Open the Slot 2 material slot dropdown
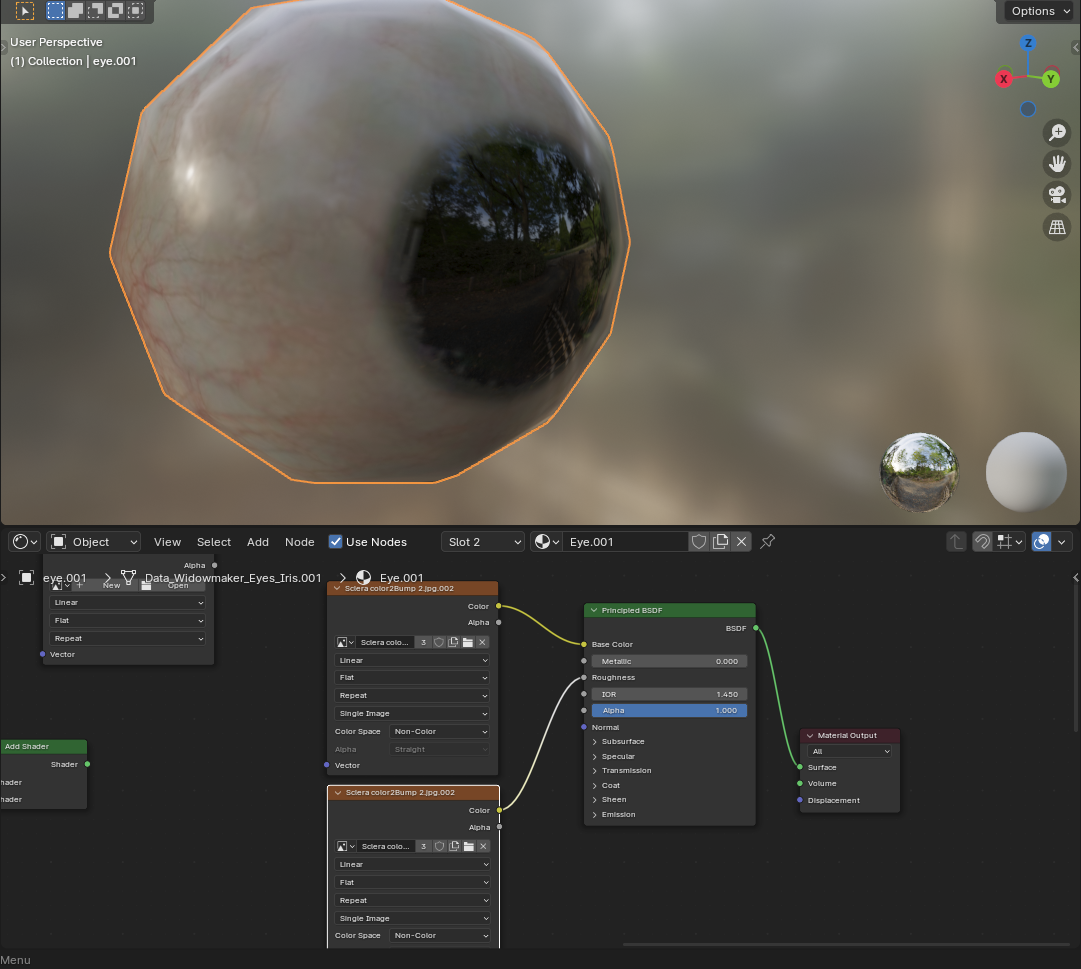The image size is (1081, 969). [x=483, y=542]
